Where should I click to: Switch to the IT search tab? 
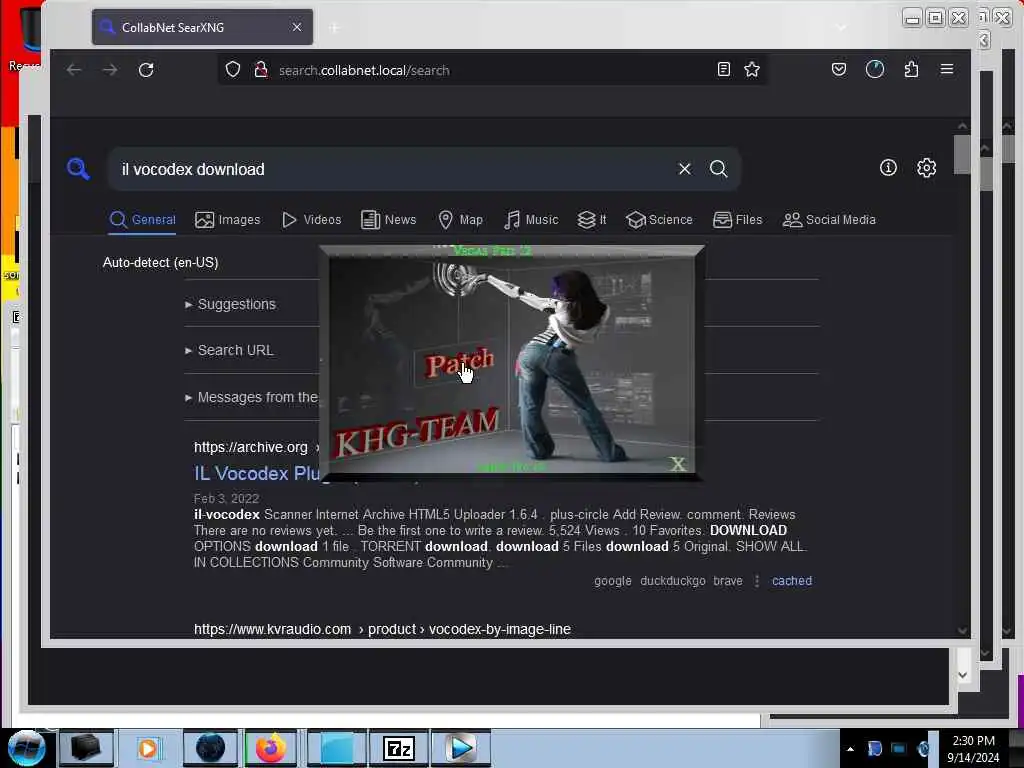(592, 219)
